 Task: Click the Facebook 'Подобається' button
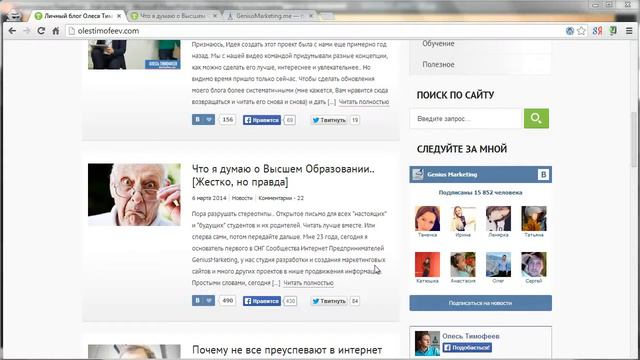pyautogui.click(x=467, y=347)
